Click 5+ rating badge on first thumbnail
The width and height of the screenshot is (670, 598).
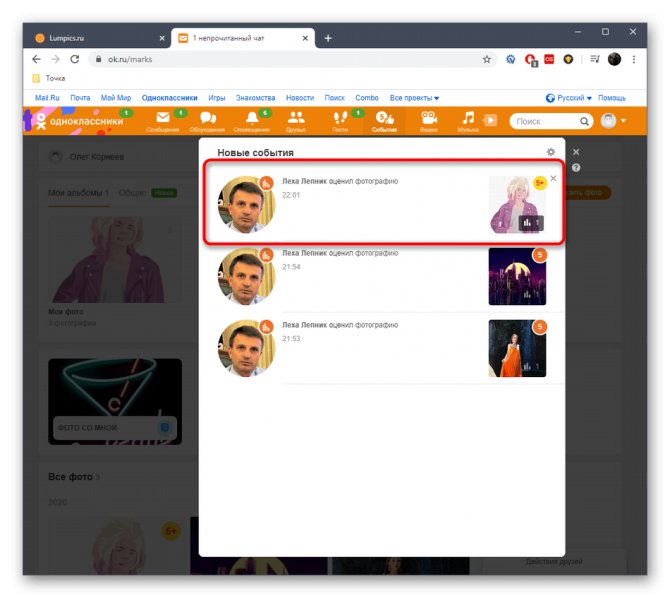(x=540, y=183)
